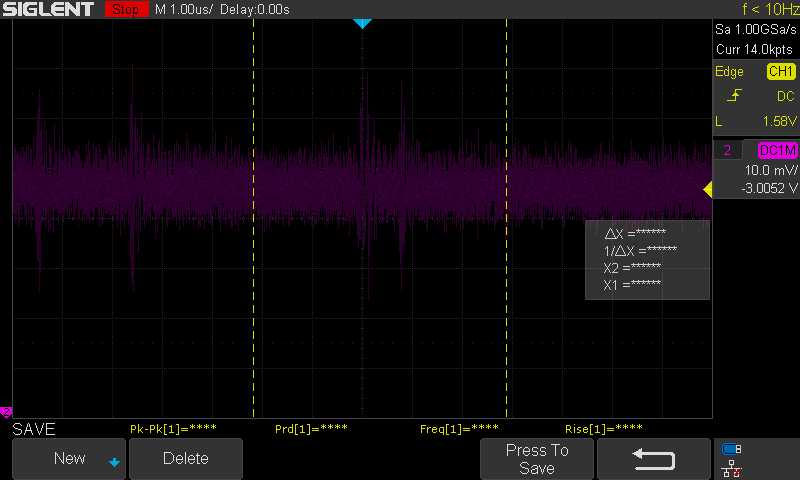Click the blue trigger position marker
This screenshot has width=800, height=480.
click(362, 23)
